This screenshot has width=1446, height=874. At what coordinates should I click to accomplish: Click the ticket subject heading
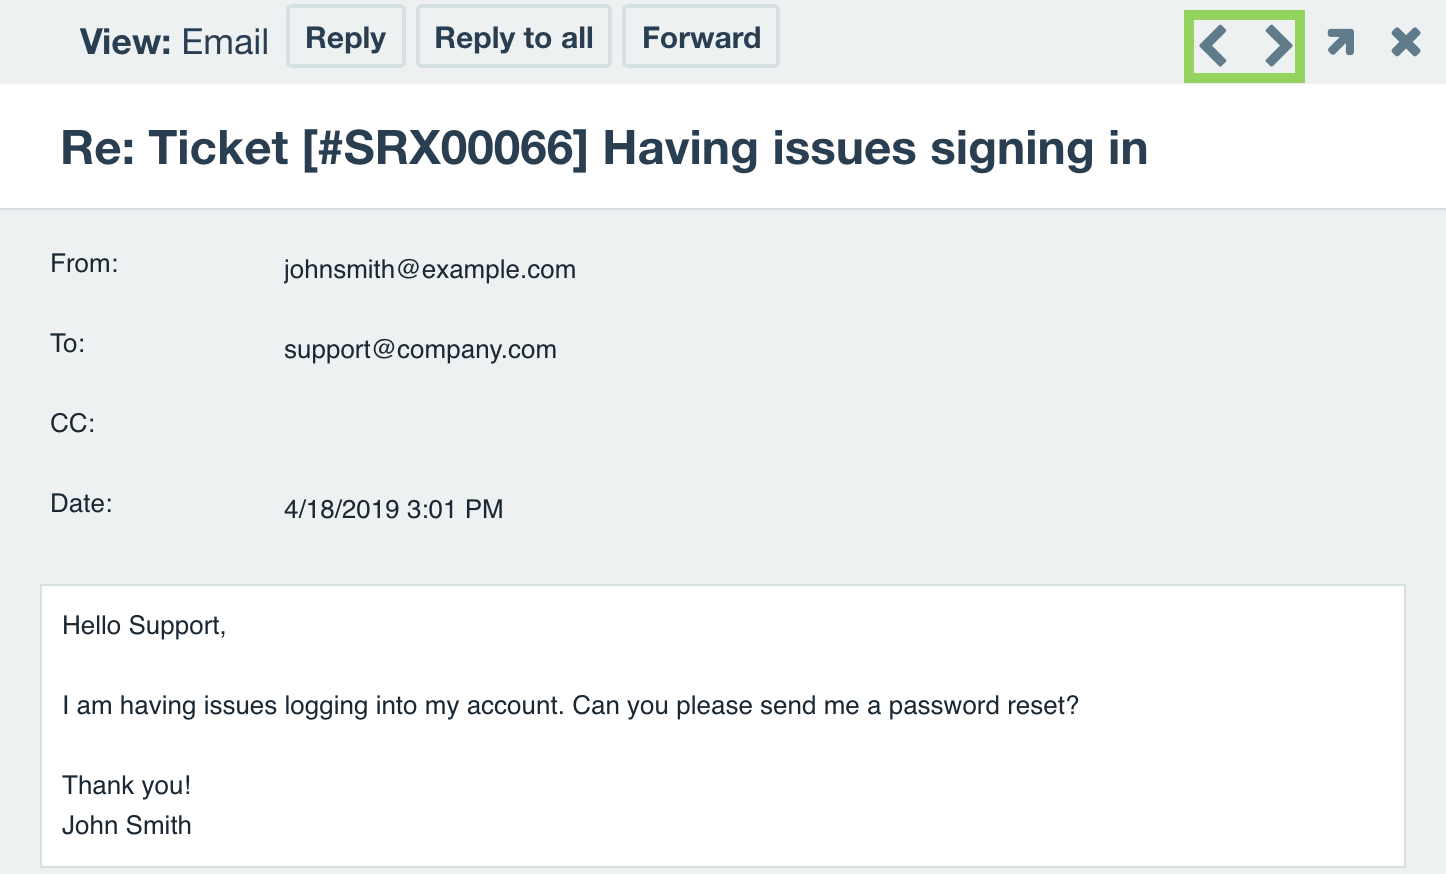tap(603, 148)
